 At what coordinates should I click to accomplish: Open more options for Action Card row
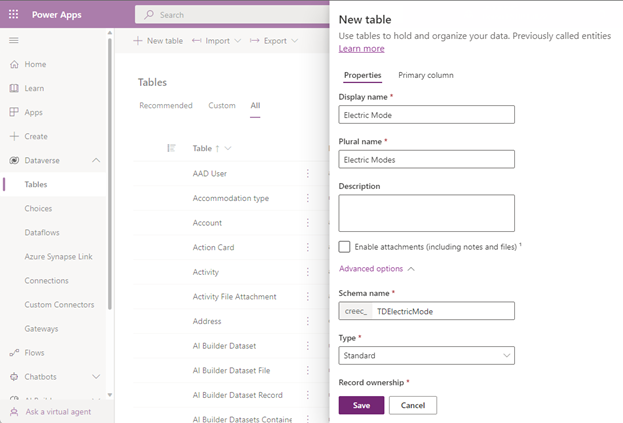point(308,247)
